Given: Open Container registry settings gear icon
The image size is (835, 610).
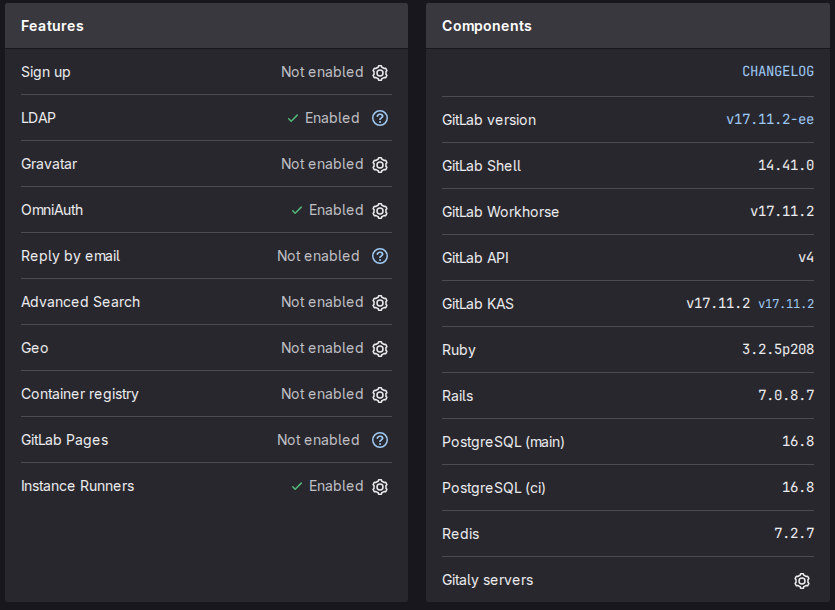Looking at the screenshot, I should (380, 395).
